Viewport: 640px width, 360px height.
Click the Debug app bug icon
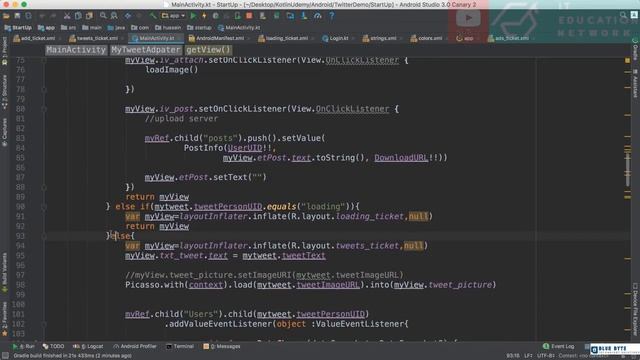(216, 16)
